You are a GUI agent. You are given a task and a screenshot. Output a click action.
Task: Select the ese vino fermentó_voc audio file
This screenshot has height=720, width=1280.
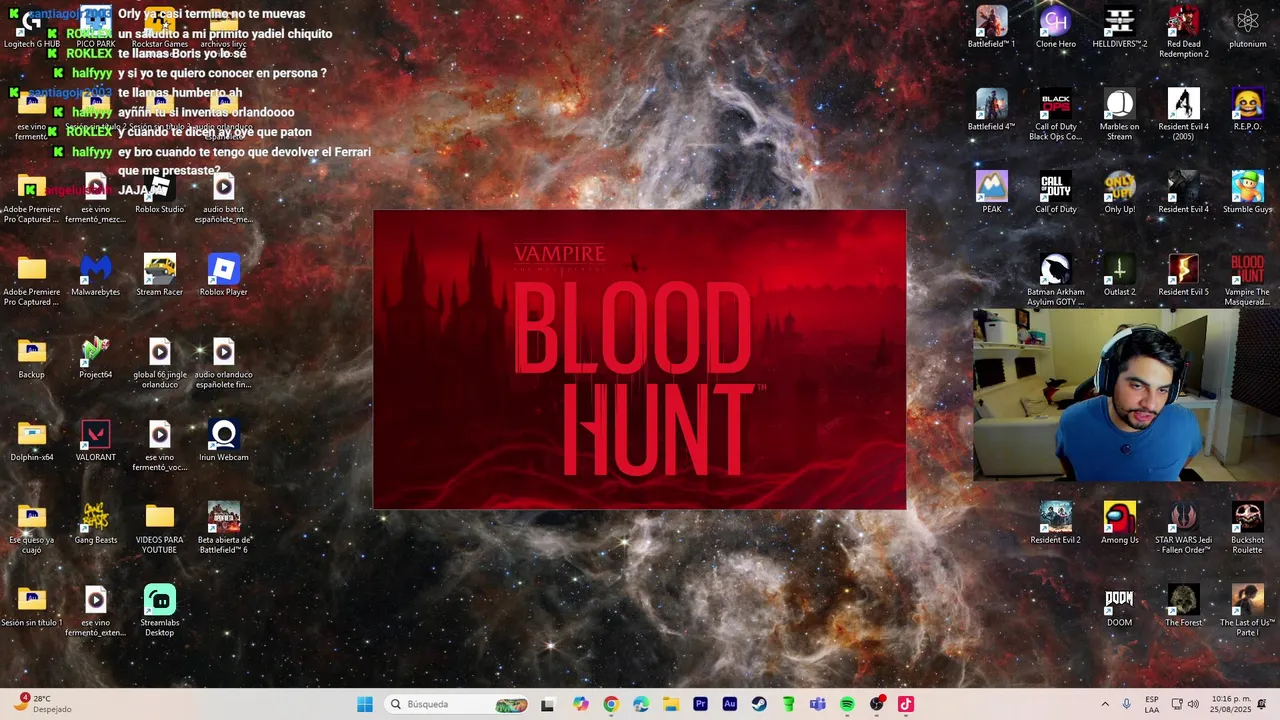coord(159,445)
